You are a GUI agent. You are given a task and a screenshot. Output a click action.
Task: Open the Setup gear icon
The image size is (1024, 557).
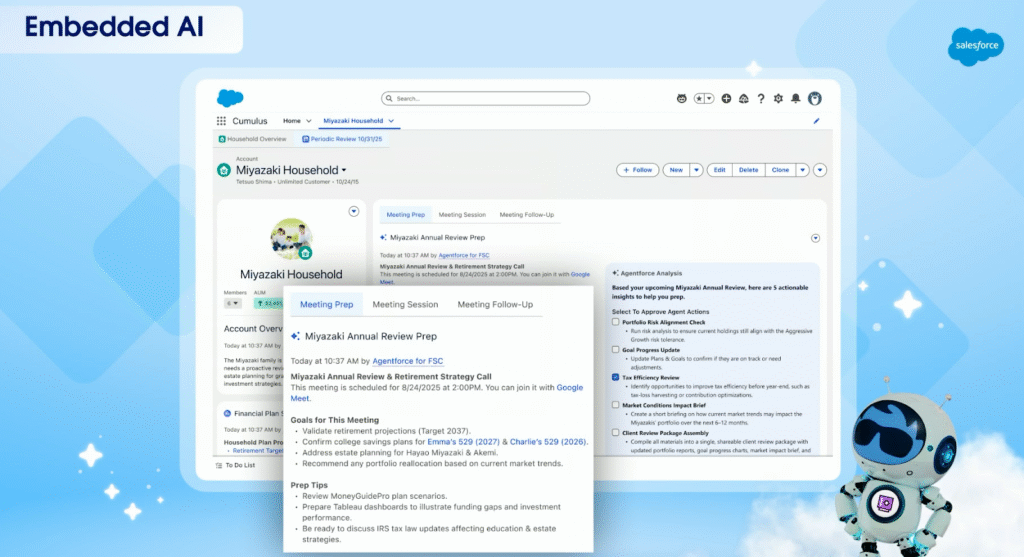(x=779, y=99)
